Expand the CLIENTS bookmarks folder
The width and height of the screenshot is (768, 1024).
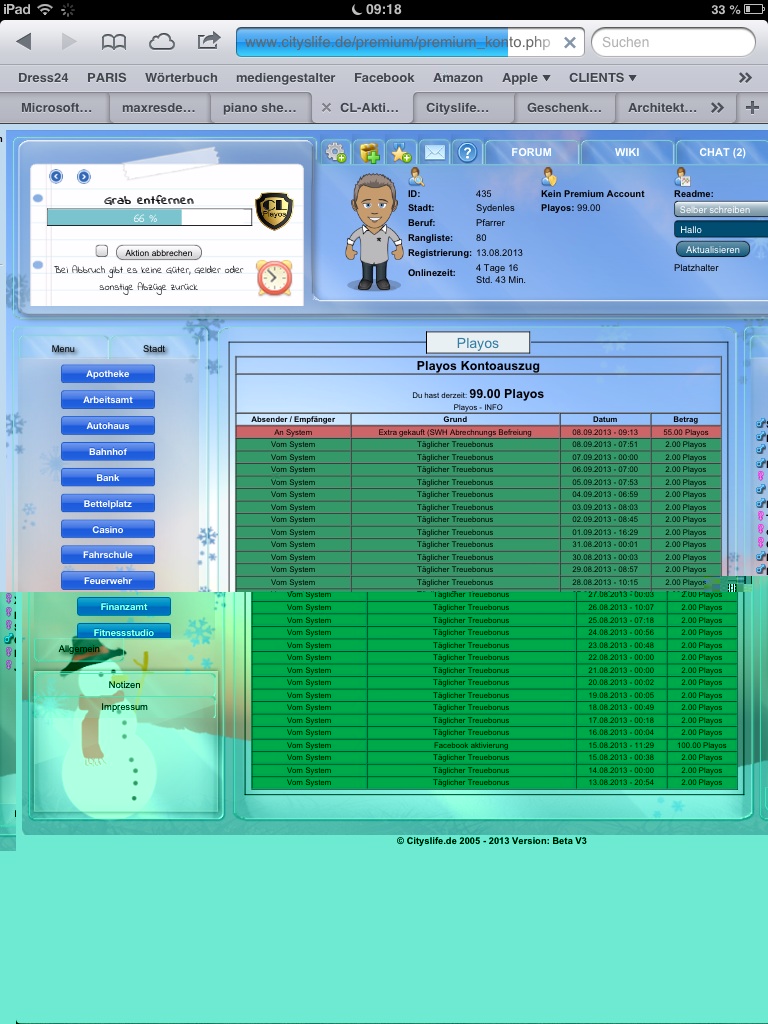[x=602, y=77]
